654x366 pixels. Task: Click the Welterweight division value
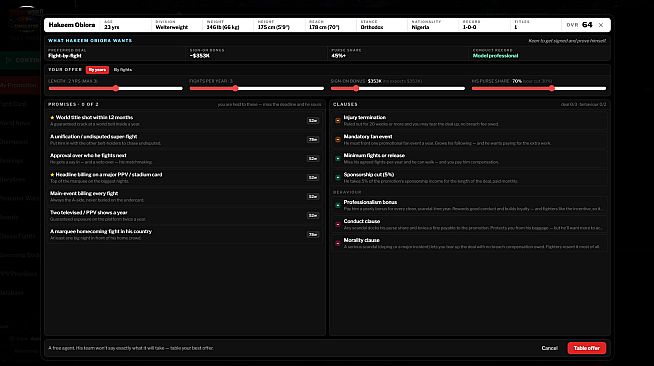pyautogui.click(x=171, y=27)
